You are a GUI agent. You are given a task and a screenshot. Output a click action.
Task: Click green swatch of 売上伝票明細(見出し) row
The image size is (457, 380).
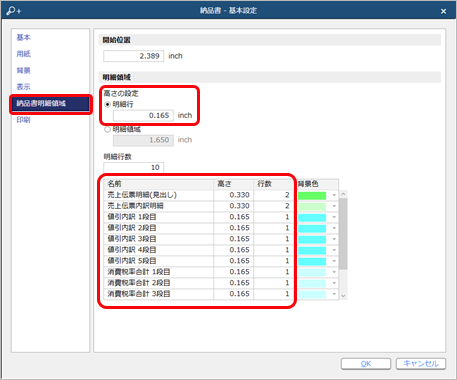[x=312, y=195]
